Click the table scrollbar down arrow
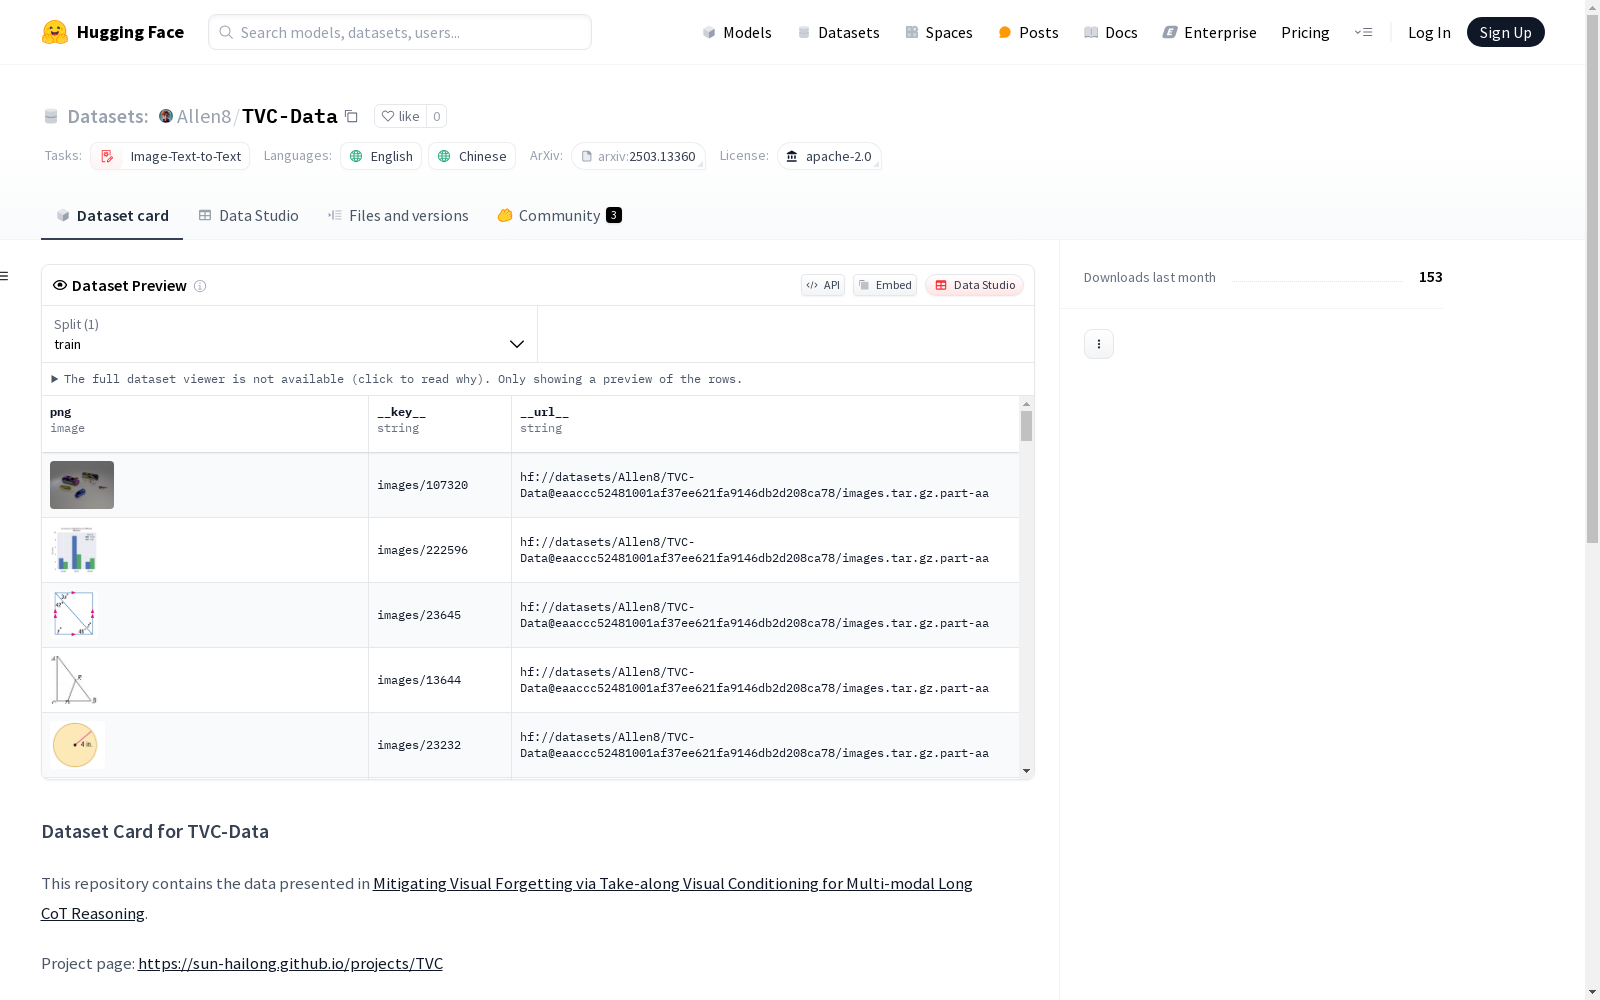Image resolution: width=1600 pixels, height=1000 pixels. [1026, 771]
